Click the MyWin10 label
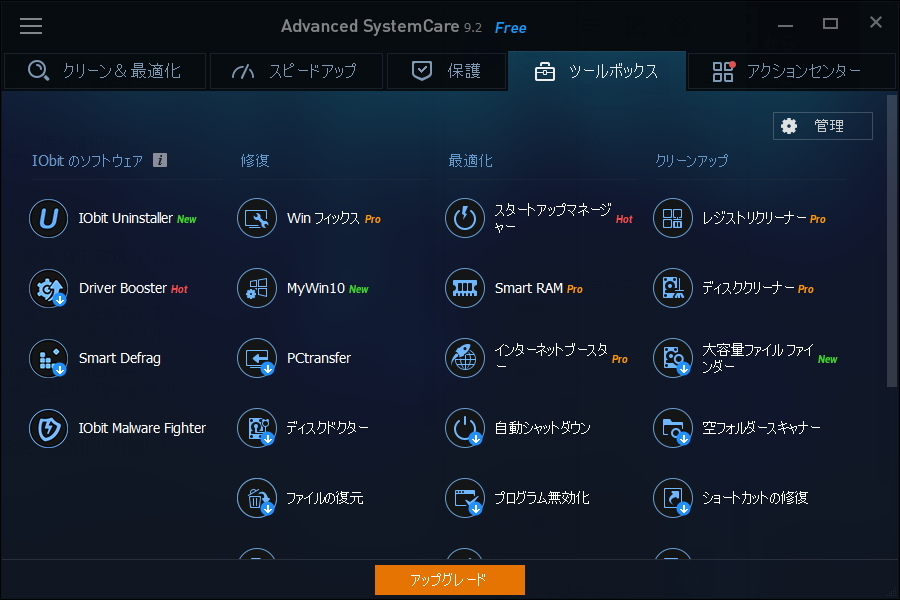Image resolution: width=900 pixels, height=600 pixels. (316, 288)
